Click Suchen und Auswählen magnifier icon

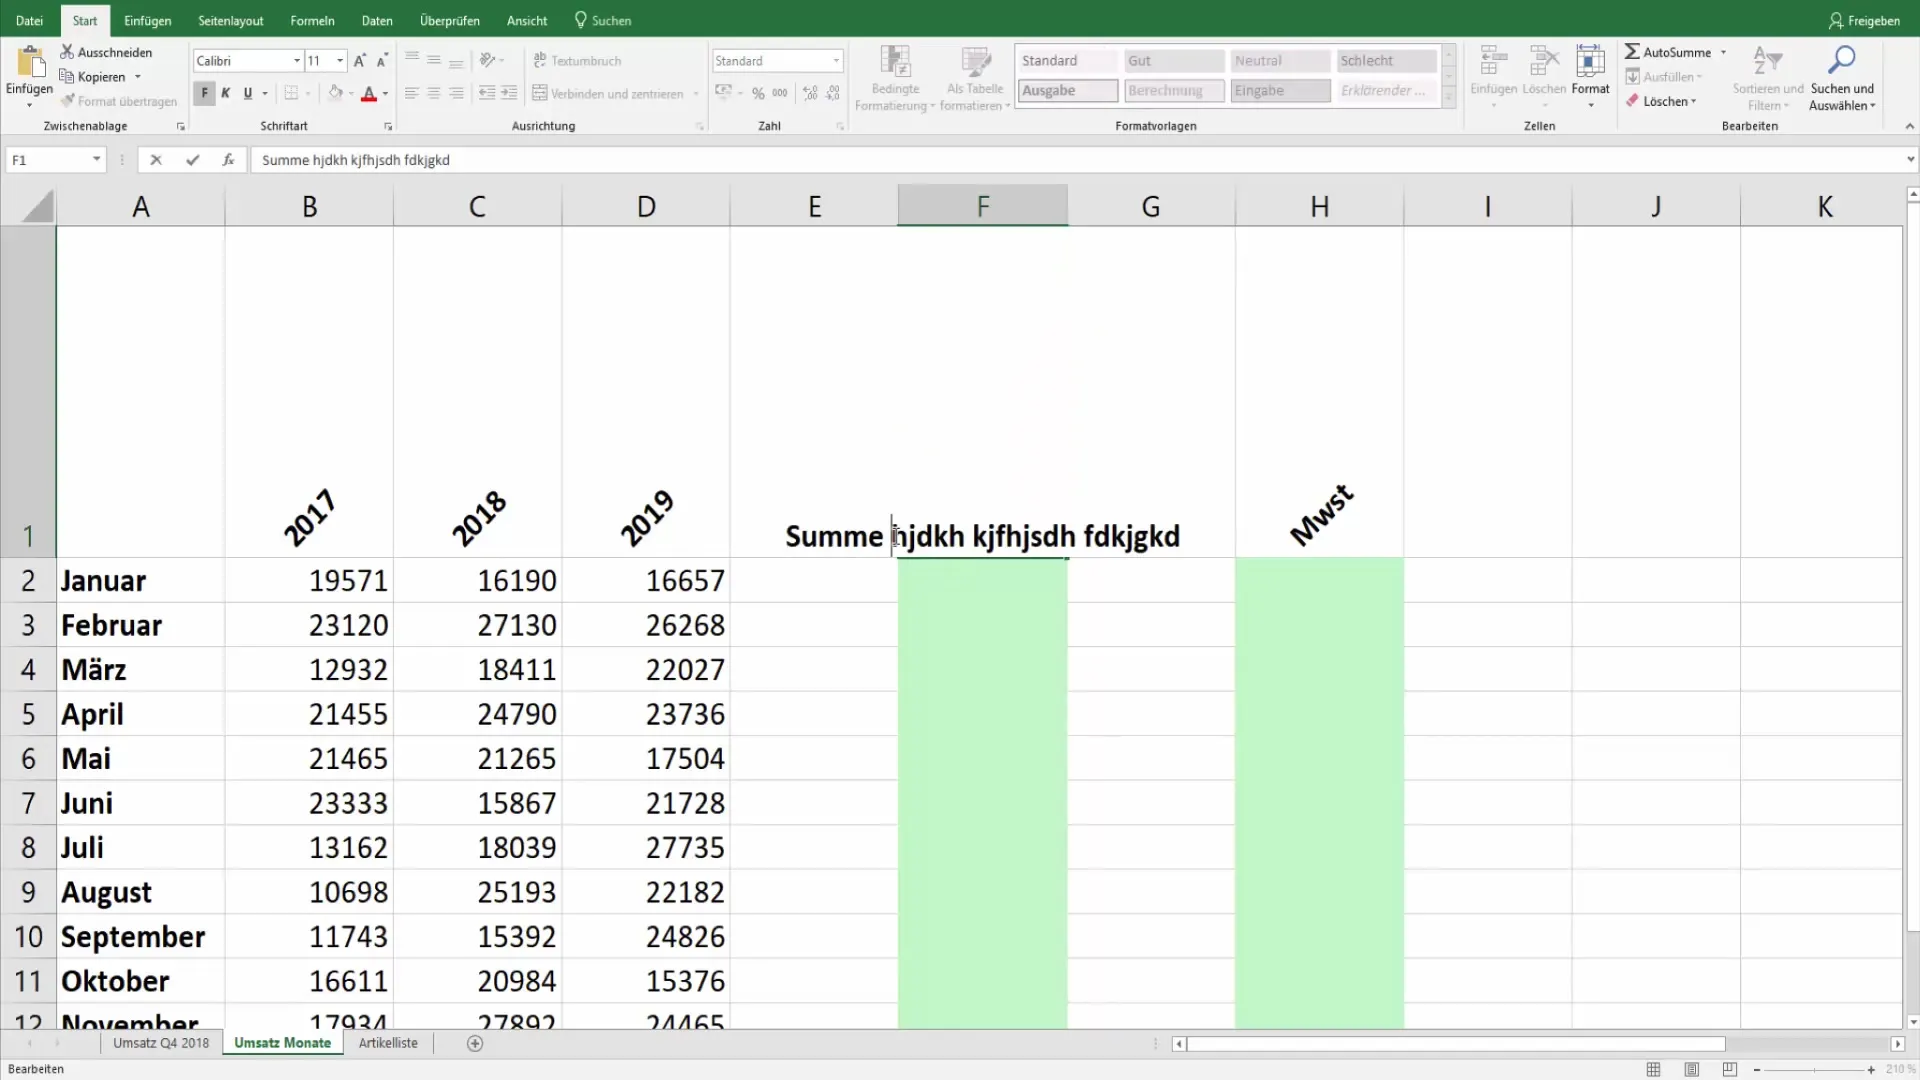[x=1841, y=62]
